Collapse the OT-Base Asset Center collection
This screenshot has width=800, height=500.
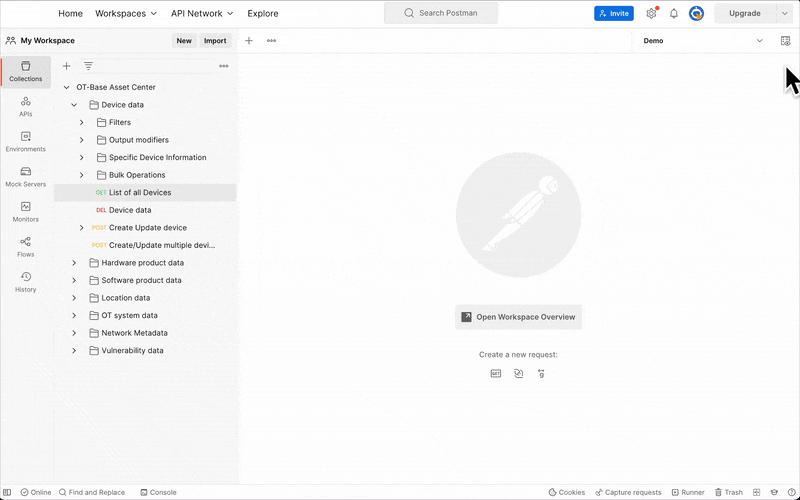point(66,87)
